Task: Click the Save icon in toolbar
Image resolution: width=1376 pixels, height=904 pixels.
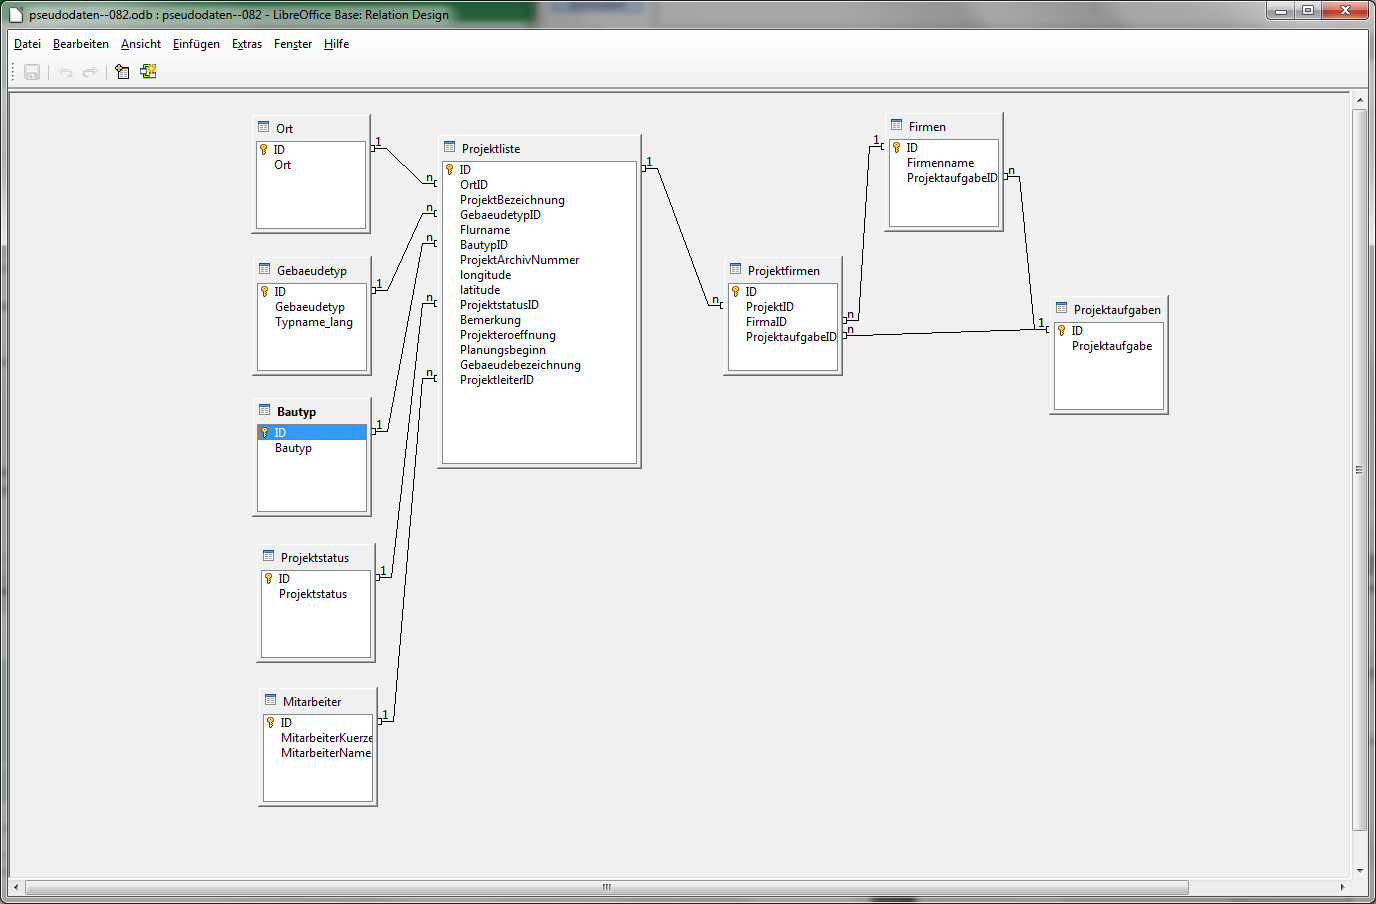Action: 32,72
